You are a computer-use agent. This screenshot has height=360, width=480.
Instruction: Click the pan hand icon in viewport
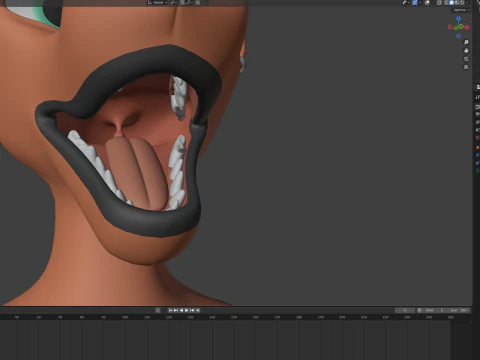pos(466,51)
